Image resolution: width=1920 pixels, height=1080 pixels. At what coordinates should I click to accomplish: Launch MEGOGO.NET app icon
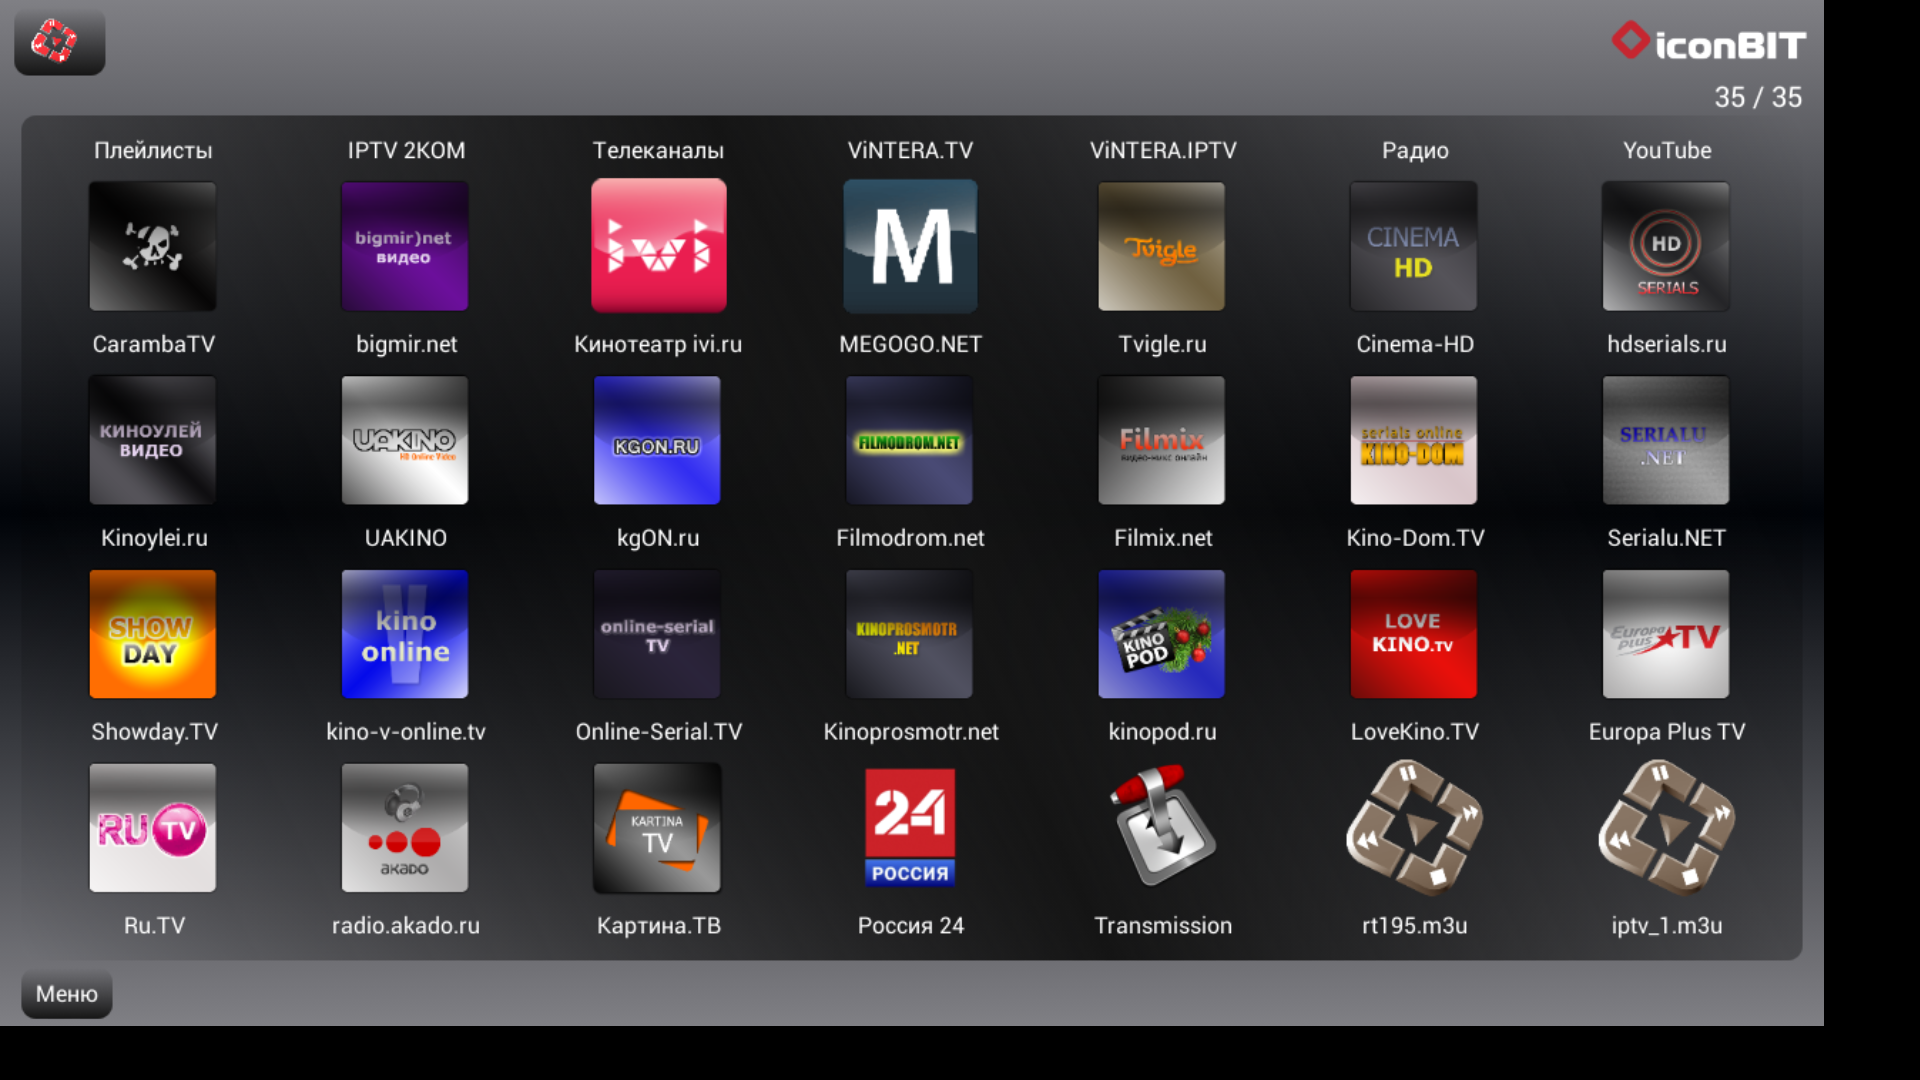click(x=910, y=246)
